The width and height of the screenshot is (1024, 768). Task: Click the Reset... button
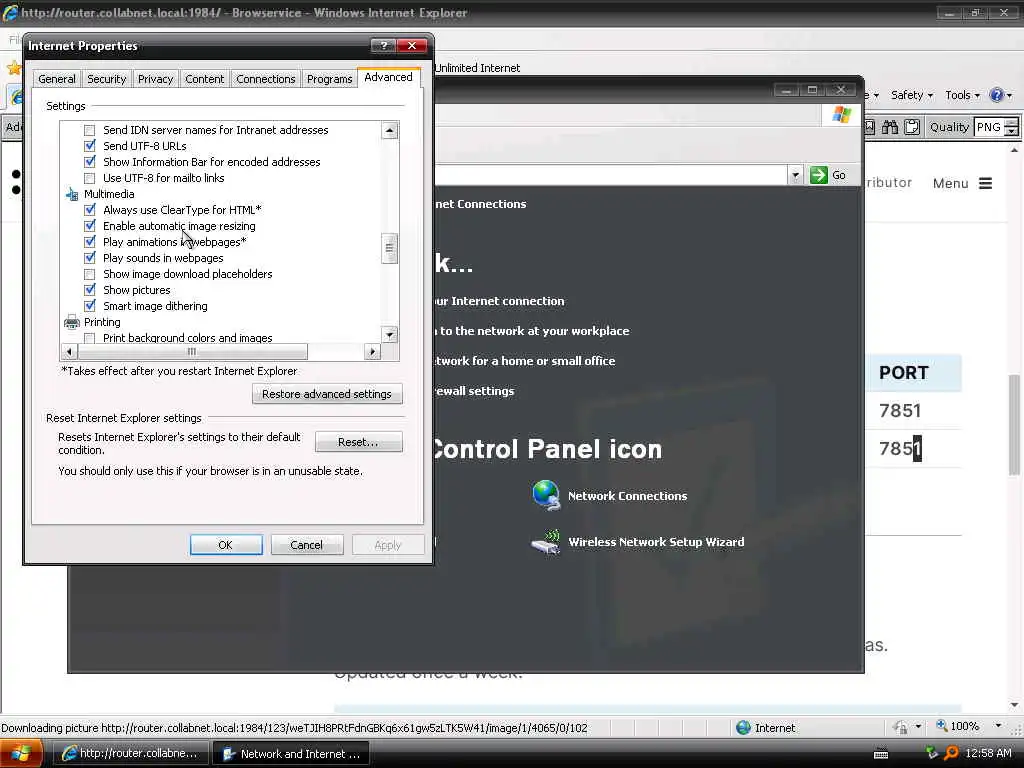(x=359, y=442)
